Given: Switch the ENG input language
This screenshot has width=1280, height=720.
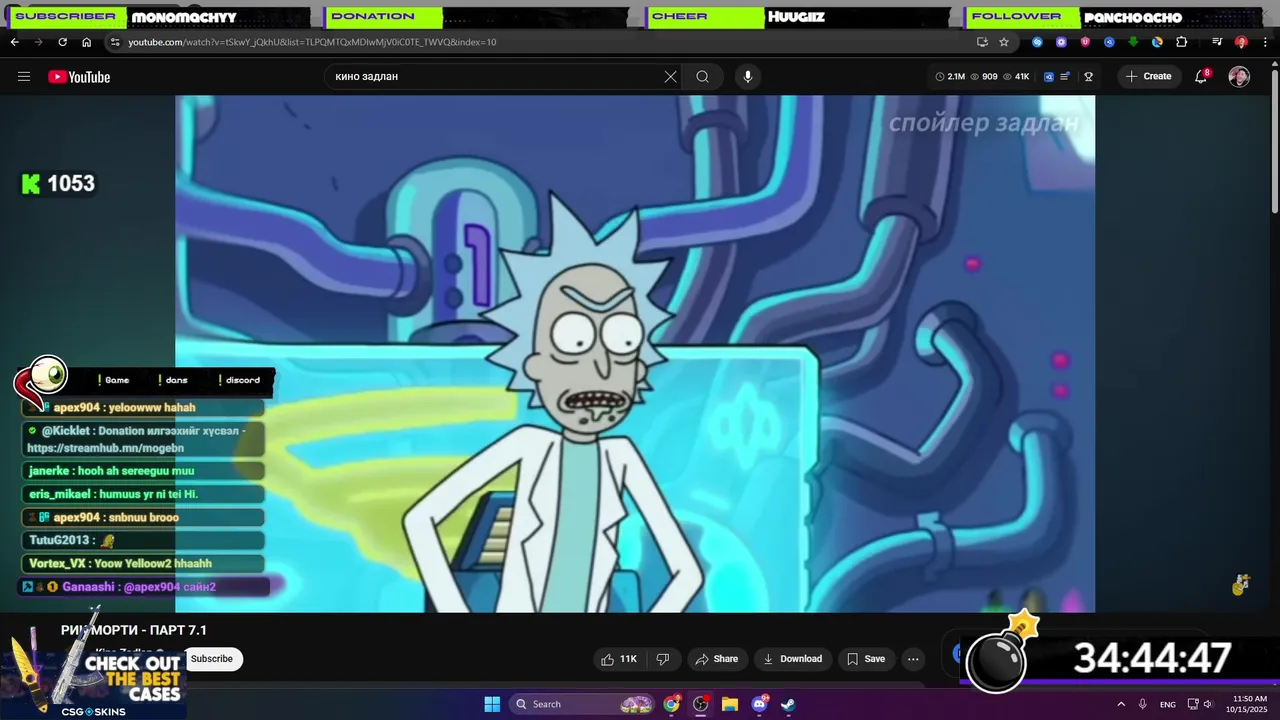Looking at the screenshot, I should click(1168, 704).
